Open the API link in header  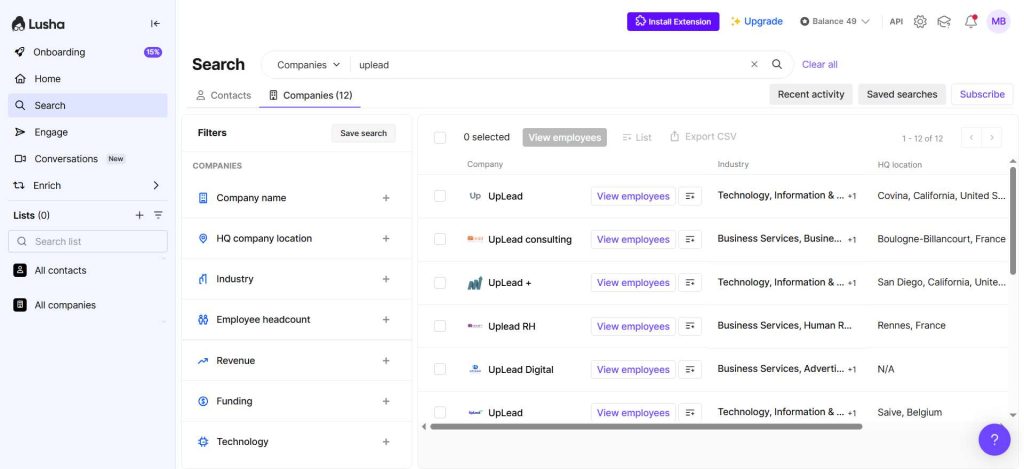pos(896,22)
